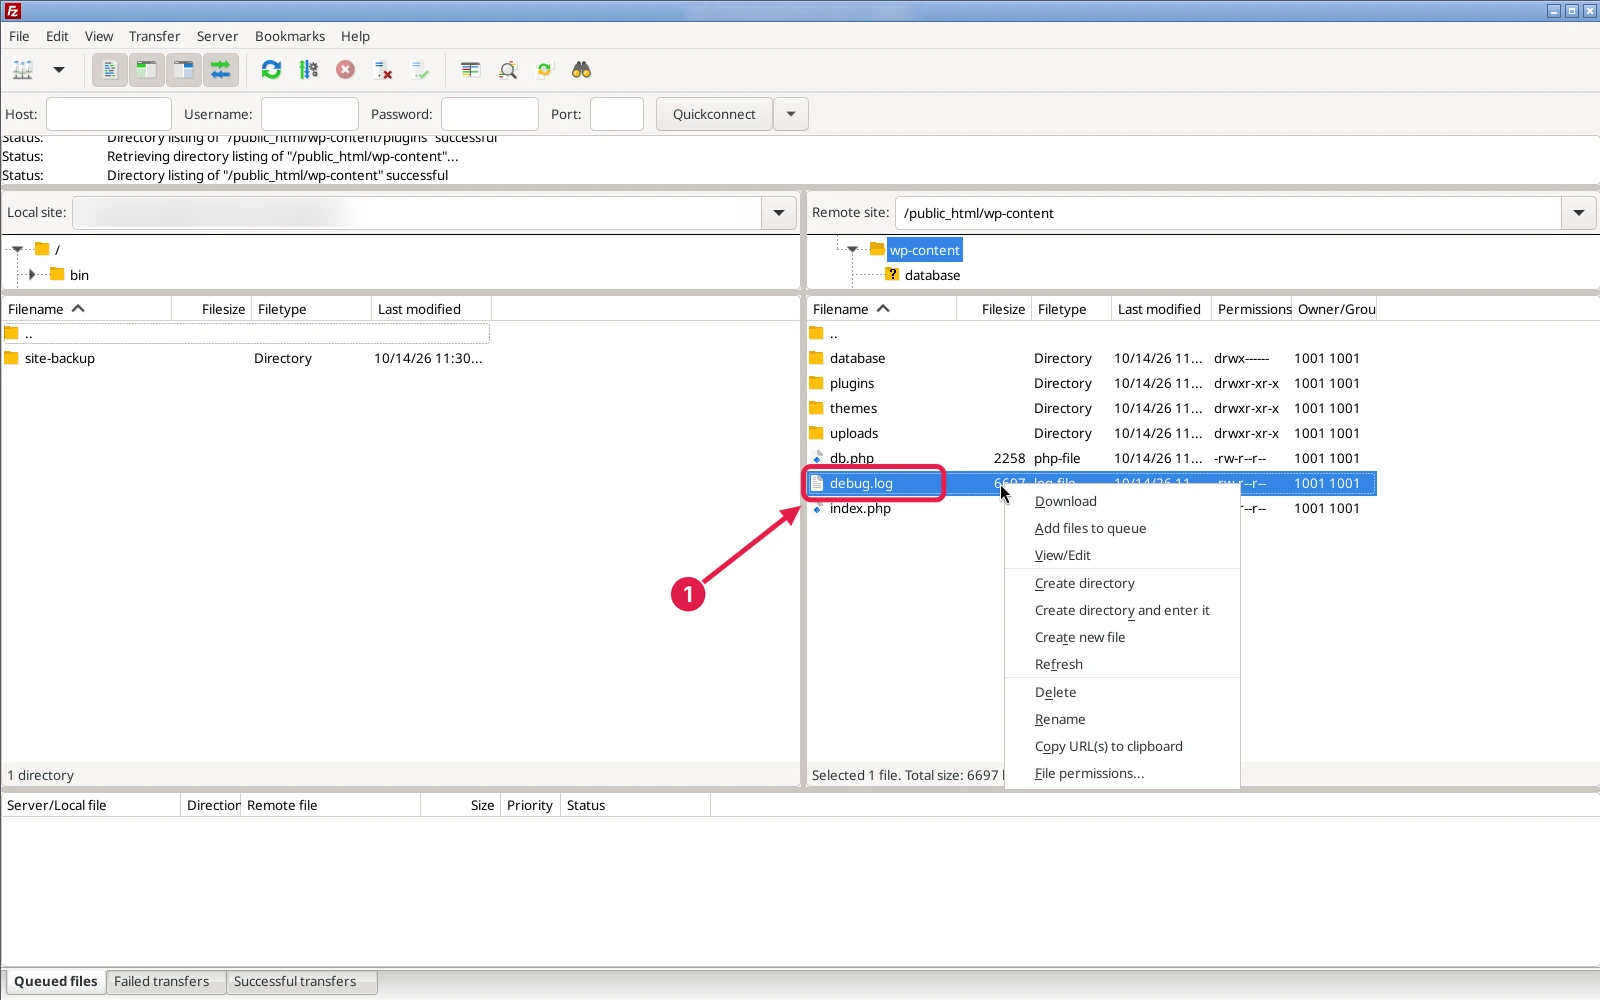The image size is (1600, 1000).
Task: Open the File menu
Action: [19, 36]
